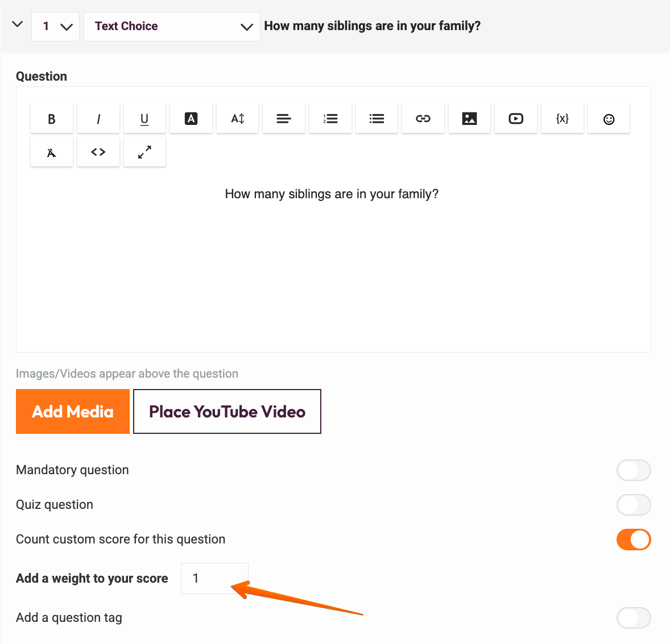Collapse the question panel with the header chevron
The width and height of the screenshot is (670, 644).
(x=17, y=24)
